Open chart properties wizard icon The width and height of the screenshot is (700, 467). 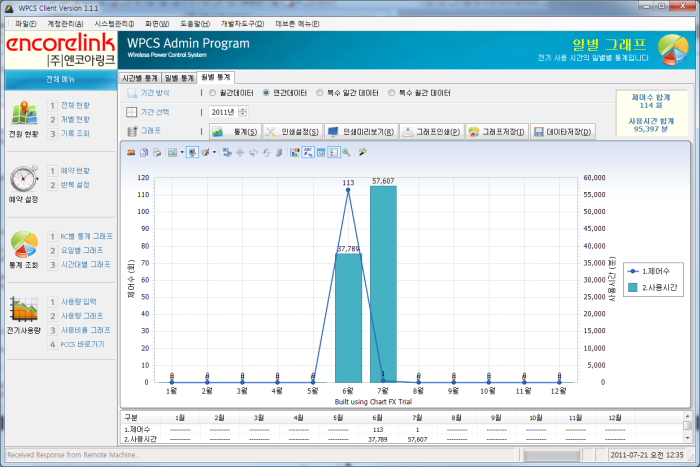click(362, 153)
